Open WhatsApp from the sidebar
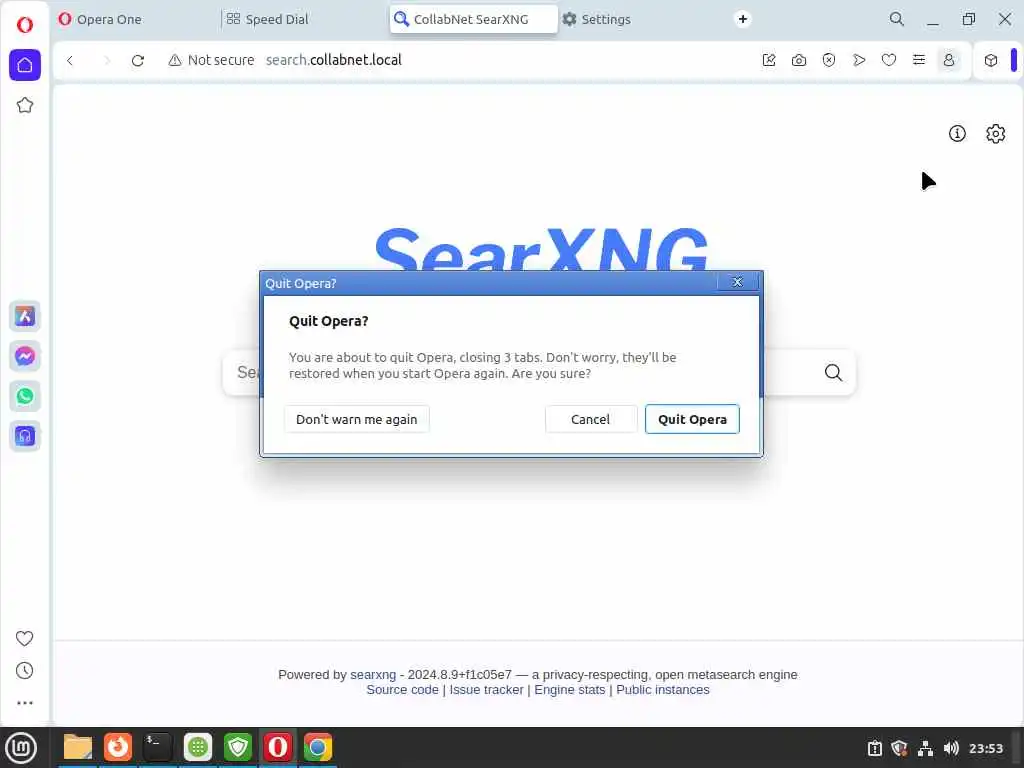Viewport: 1024px width, 768px height. coord(25,396)
